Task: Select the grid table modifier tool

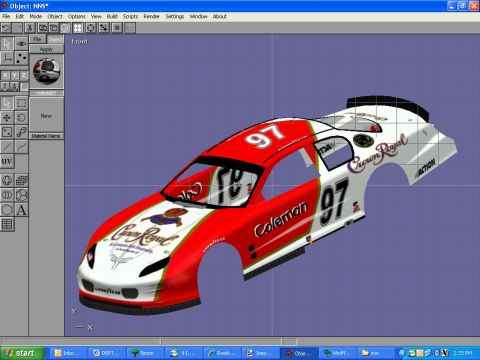Action: [7, 224]
